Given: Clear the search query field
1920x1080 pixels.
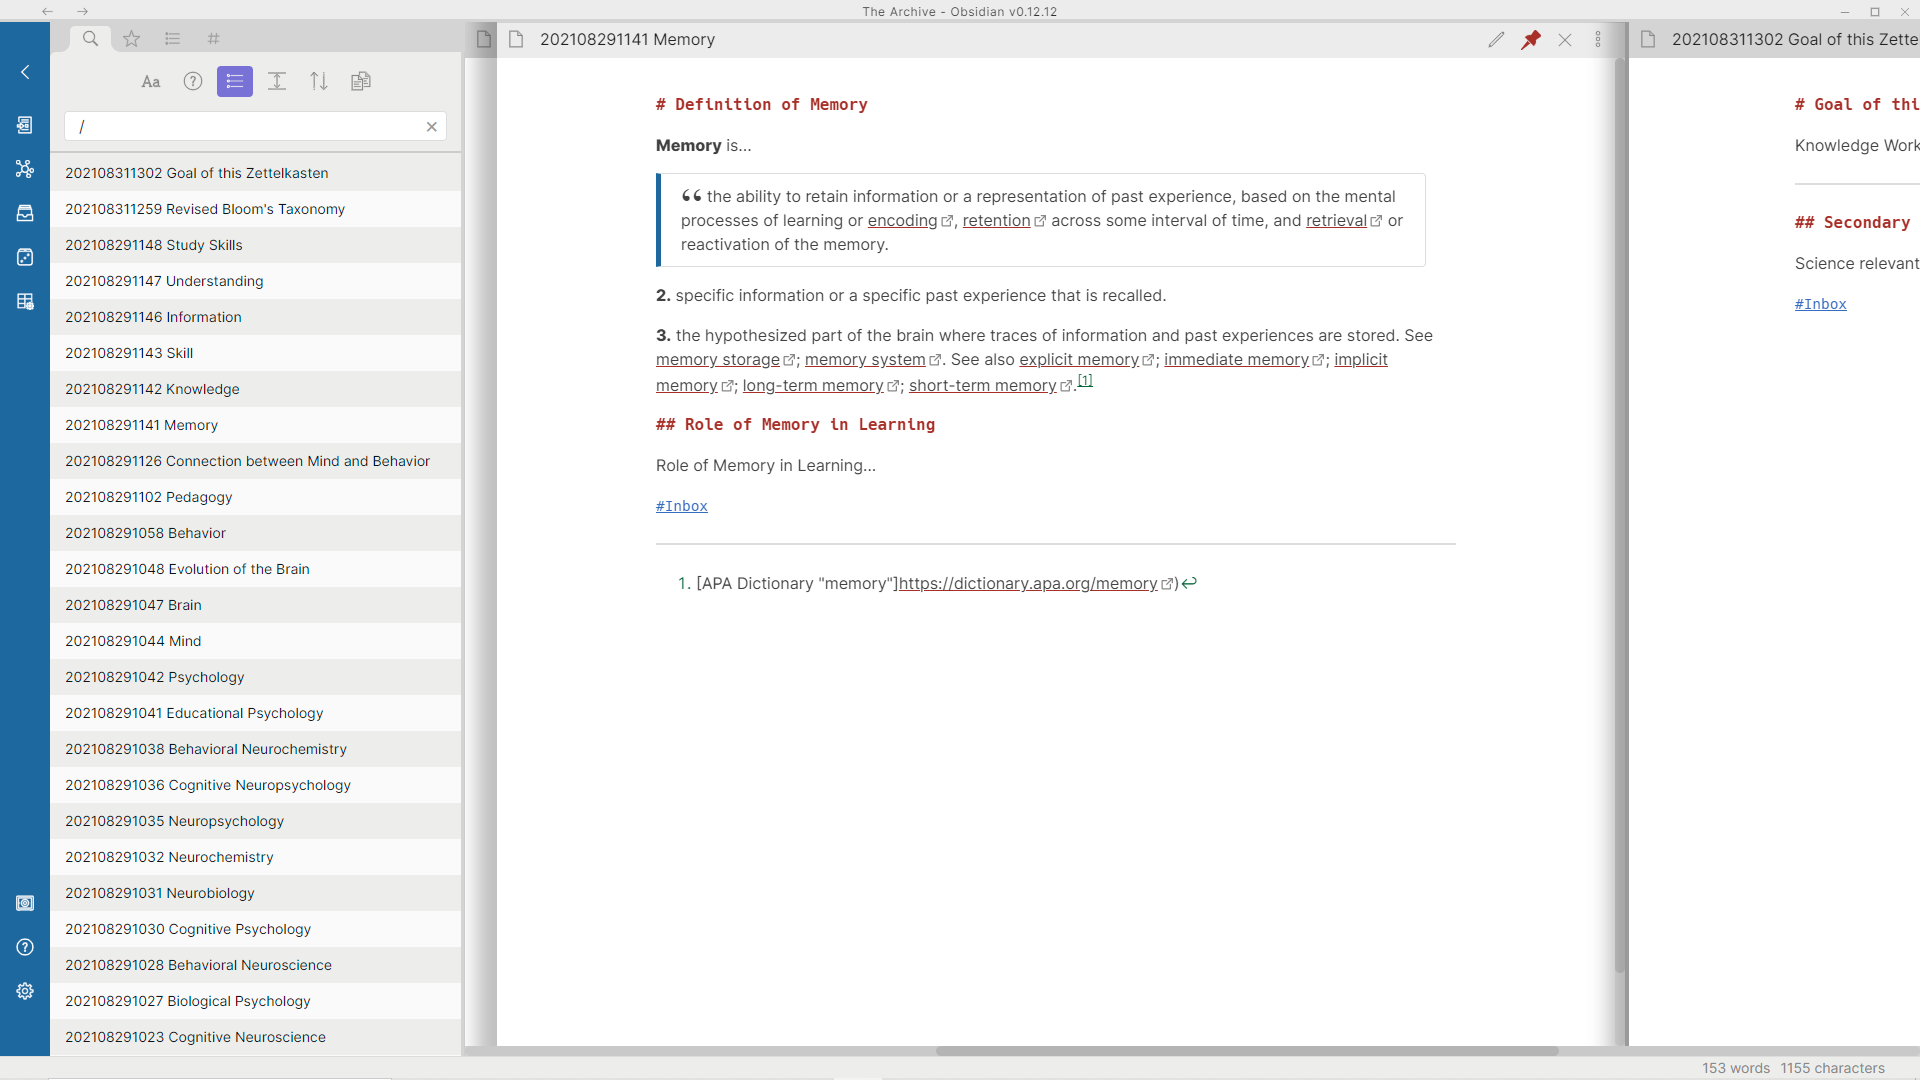Looking at the screenshot, I should 432,127.
